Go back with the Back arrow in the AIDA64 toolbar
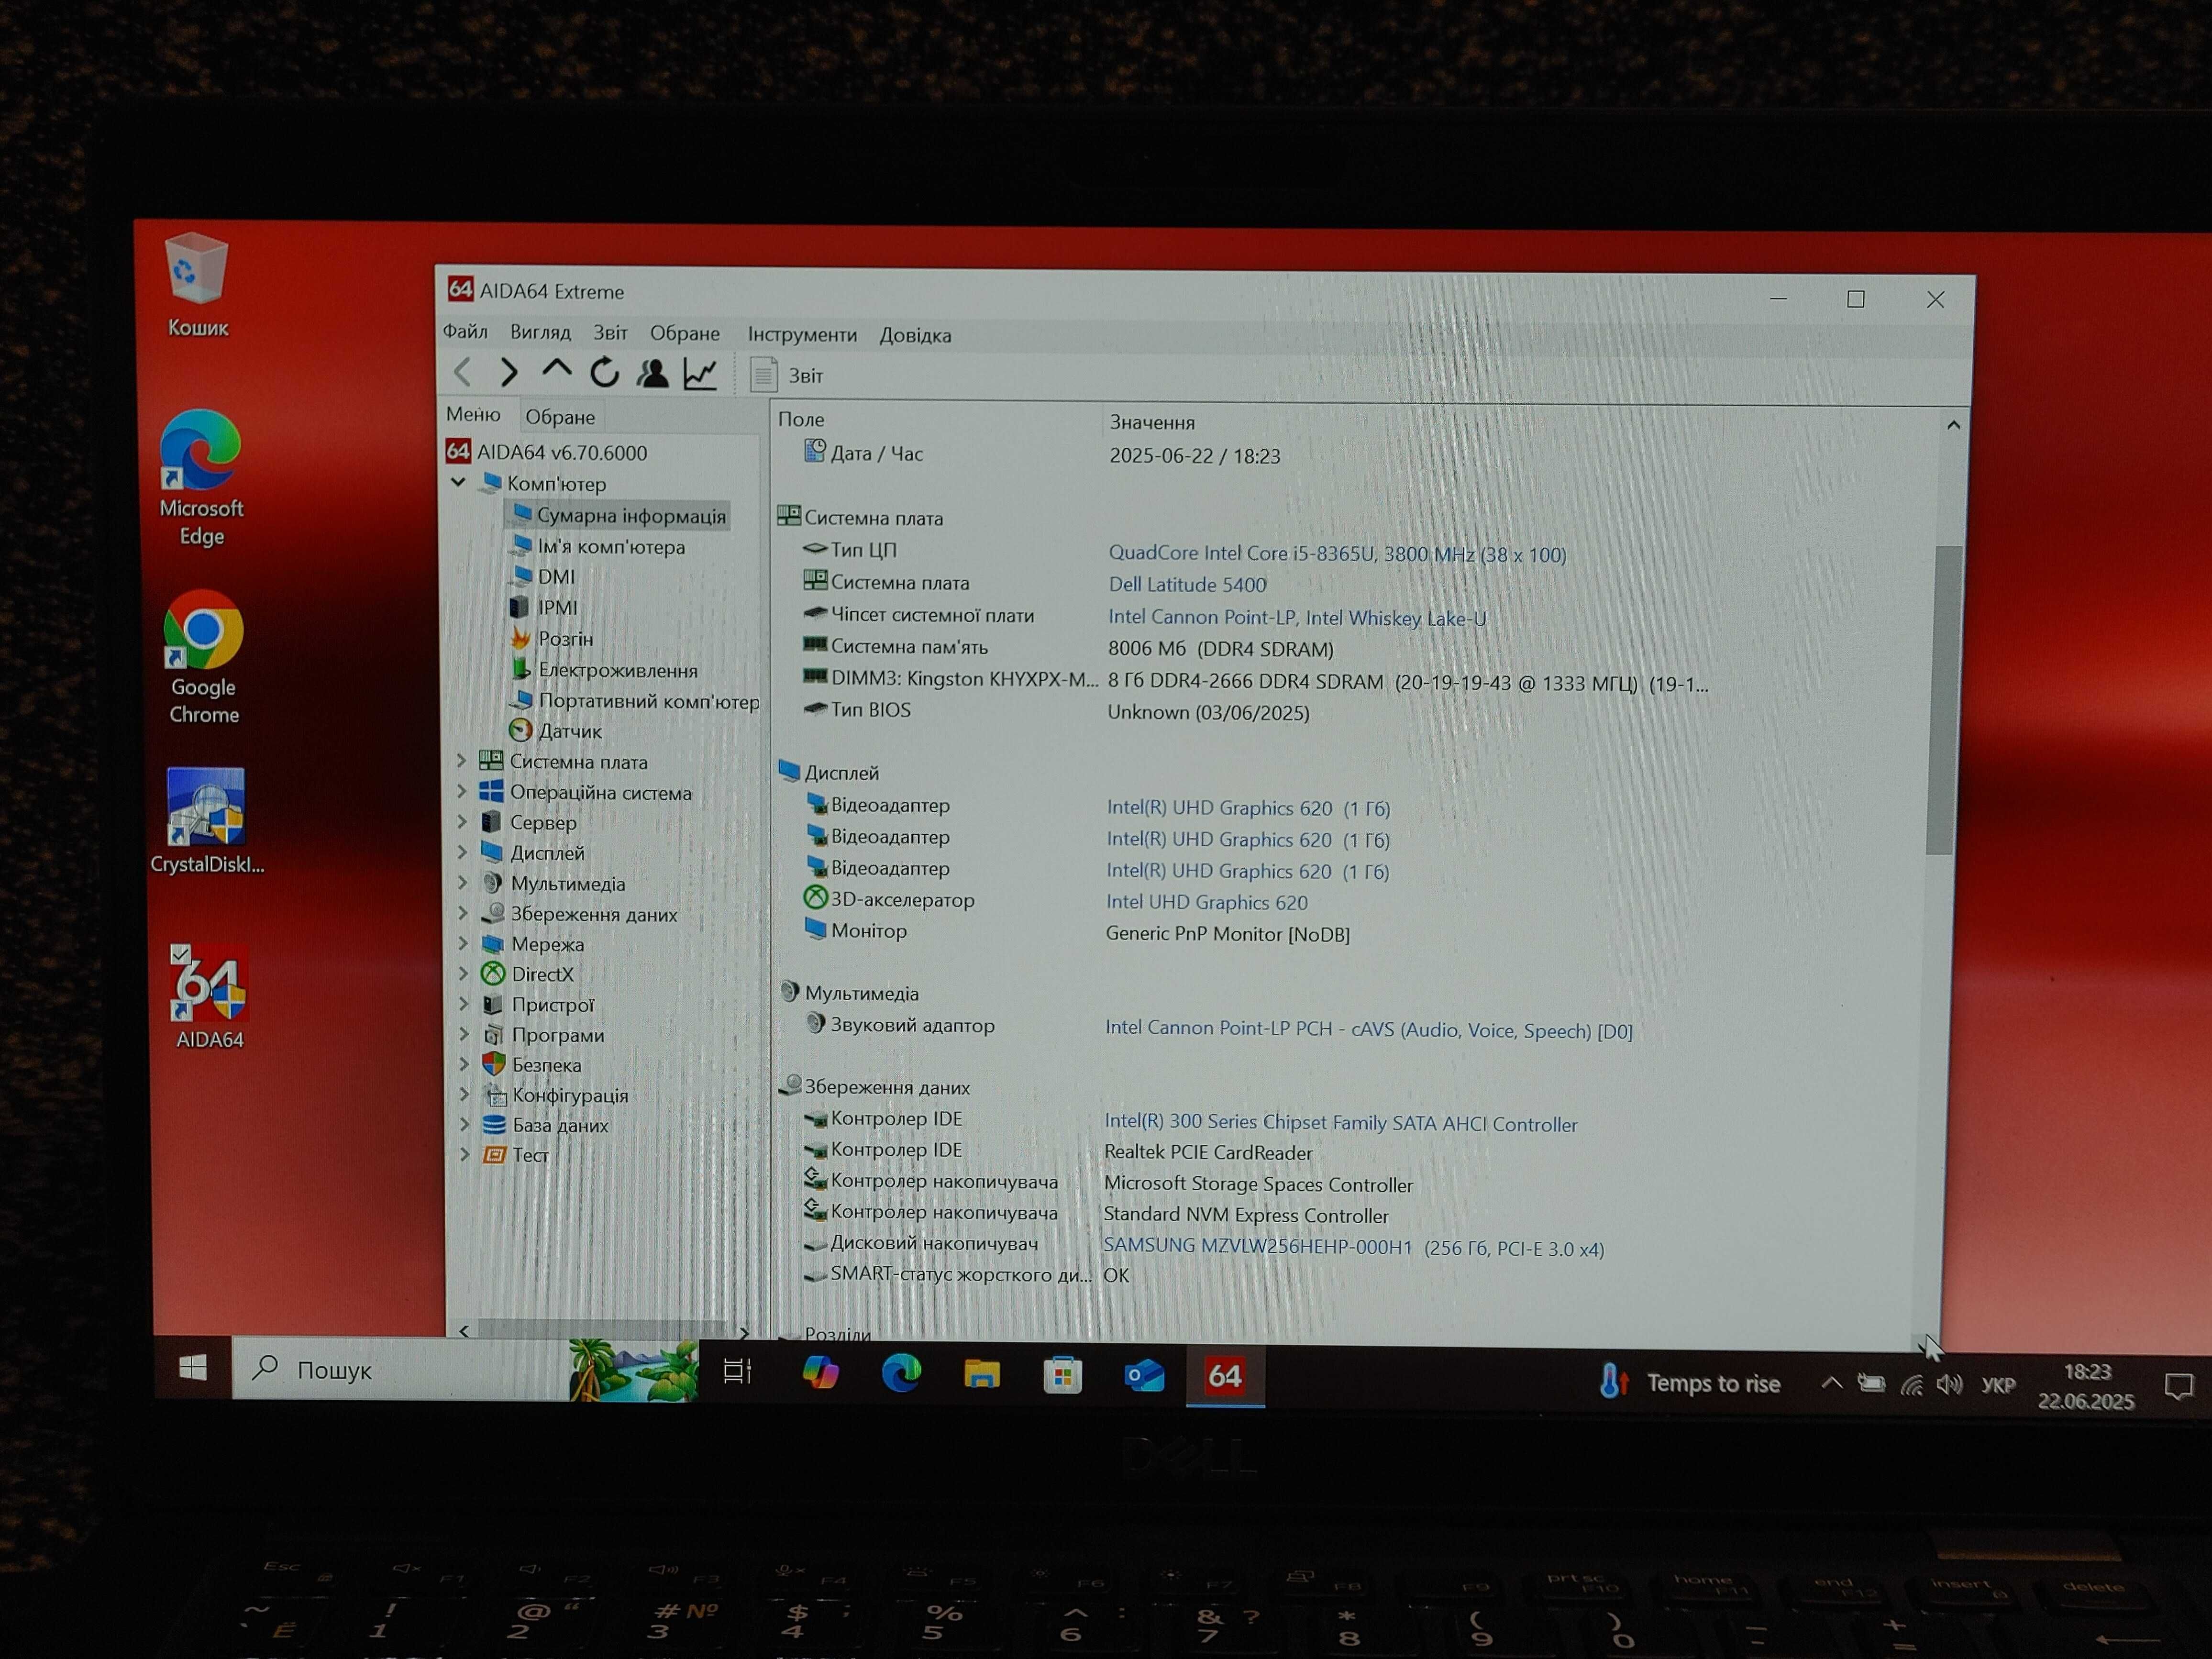The image size is (2212, 1659). point(462,373)
